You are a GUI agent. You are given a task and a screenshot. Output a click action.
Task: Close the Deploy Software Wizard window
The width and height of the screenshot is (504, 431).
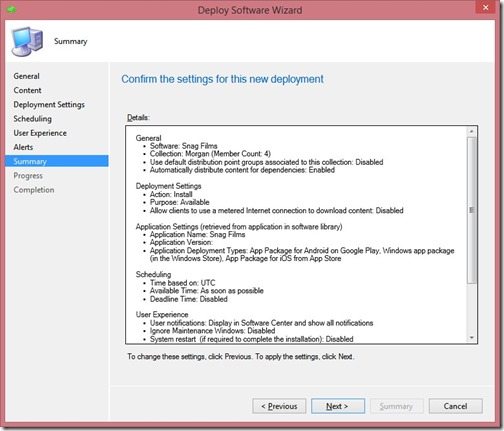tap(485, 7)
